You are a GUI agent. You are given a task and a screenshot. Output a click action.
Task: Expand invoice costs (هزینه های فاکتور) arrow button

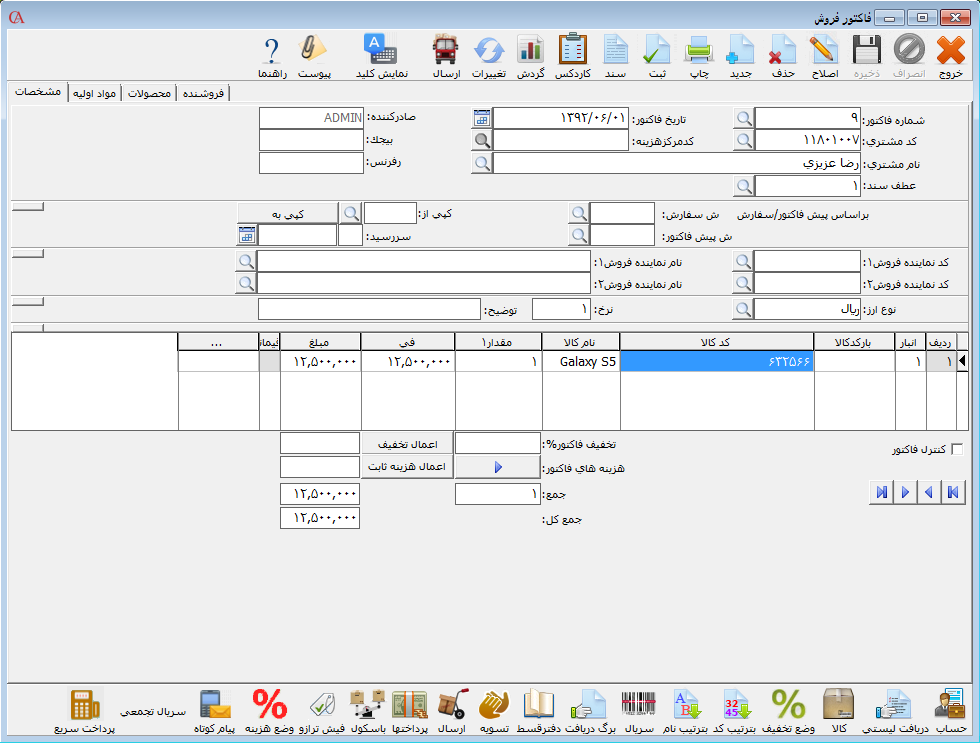(x=498, y=468)
